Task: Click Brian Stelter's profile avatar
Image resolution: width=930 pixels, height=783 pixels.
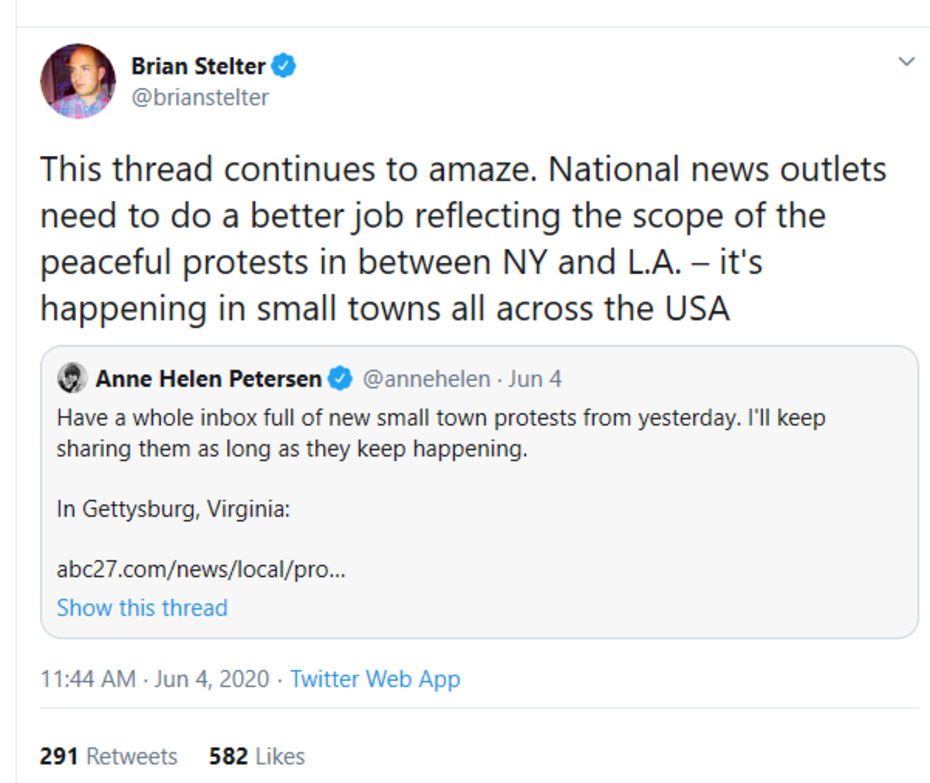Action: 78,81
